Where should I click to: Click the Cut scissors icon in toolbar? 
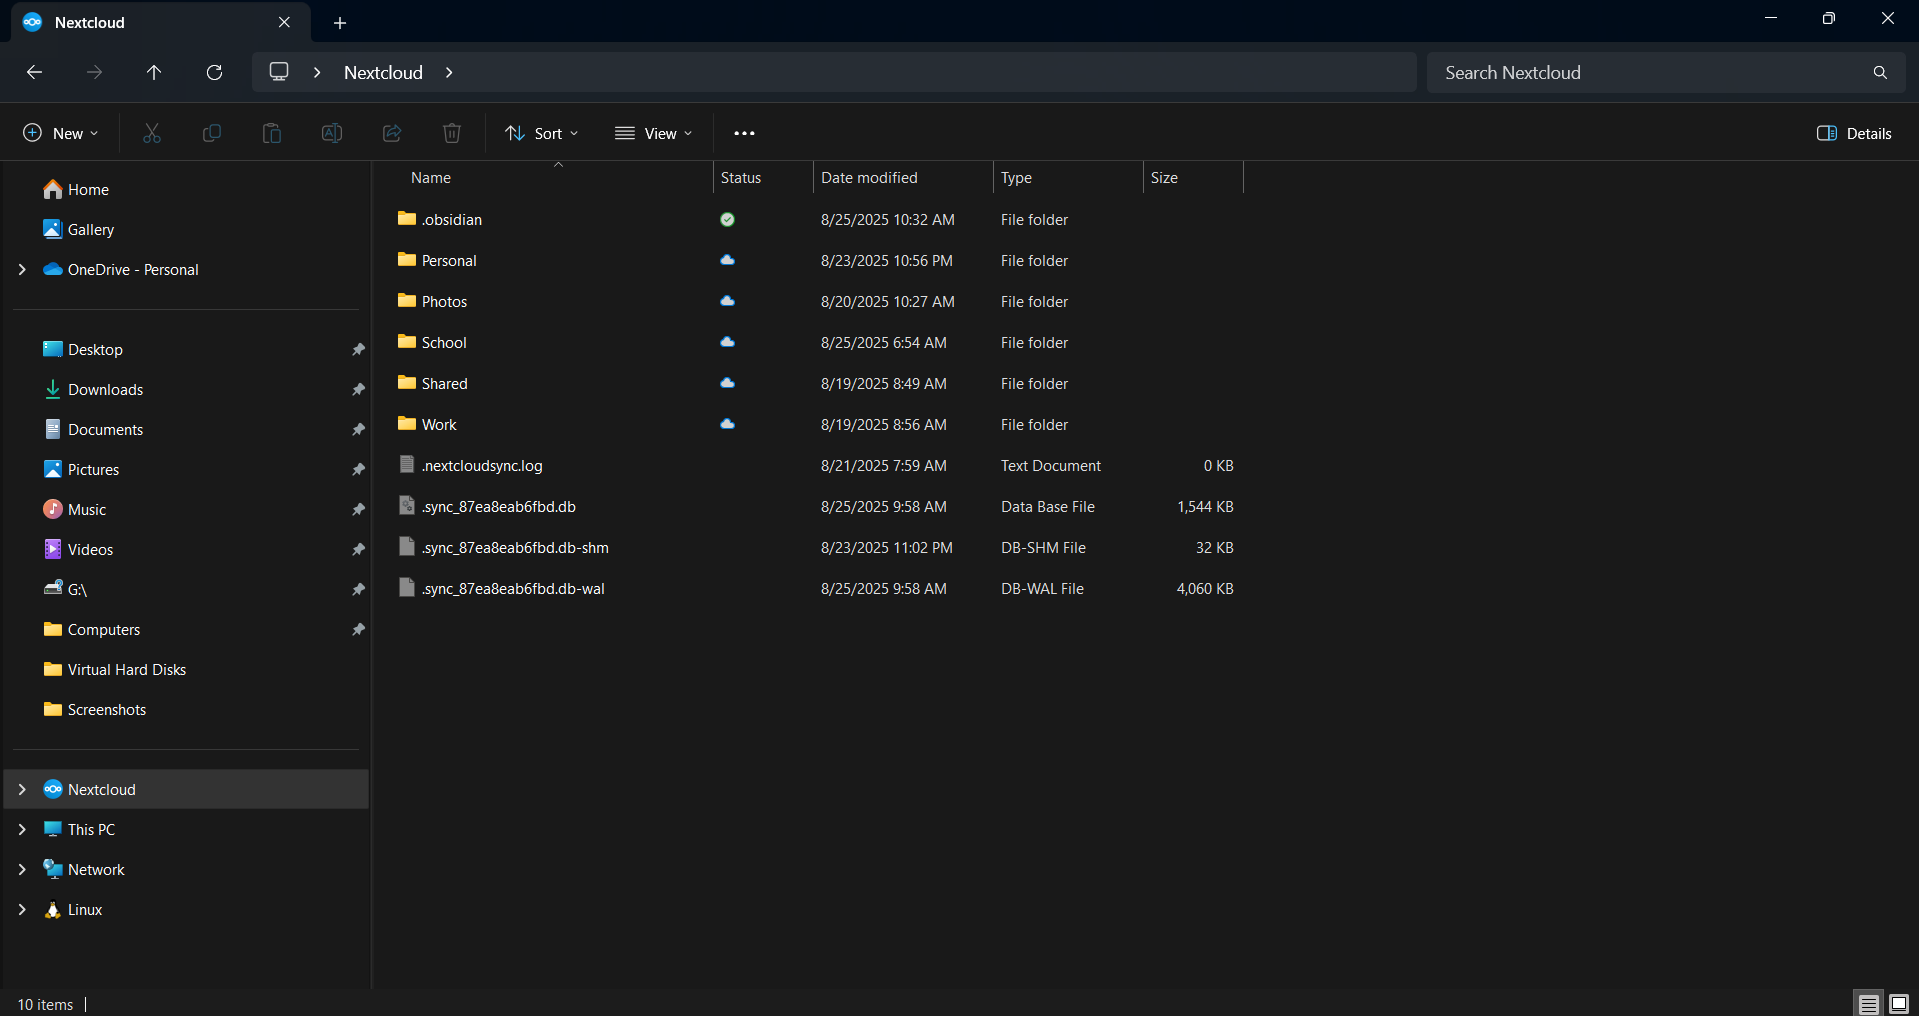click(x=152, y=133)
